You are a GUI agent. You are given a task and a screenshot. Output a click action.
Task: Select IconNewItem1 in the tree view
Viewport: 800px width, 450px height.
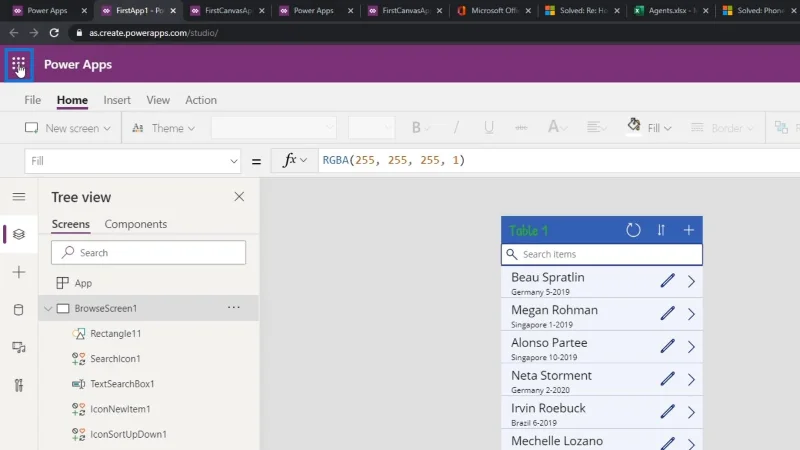(120, 409)
